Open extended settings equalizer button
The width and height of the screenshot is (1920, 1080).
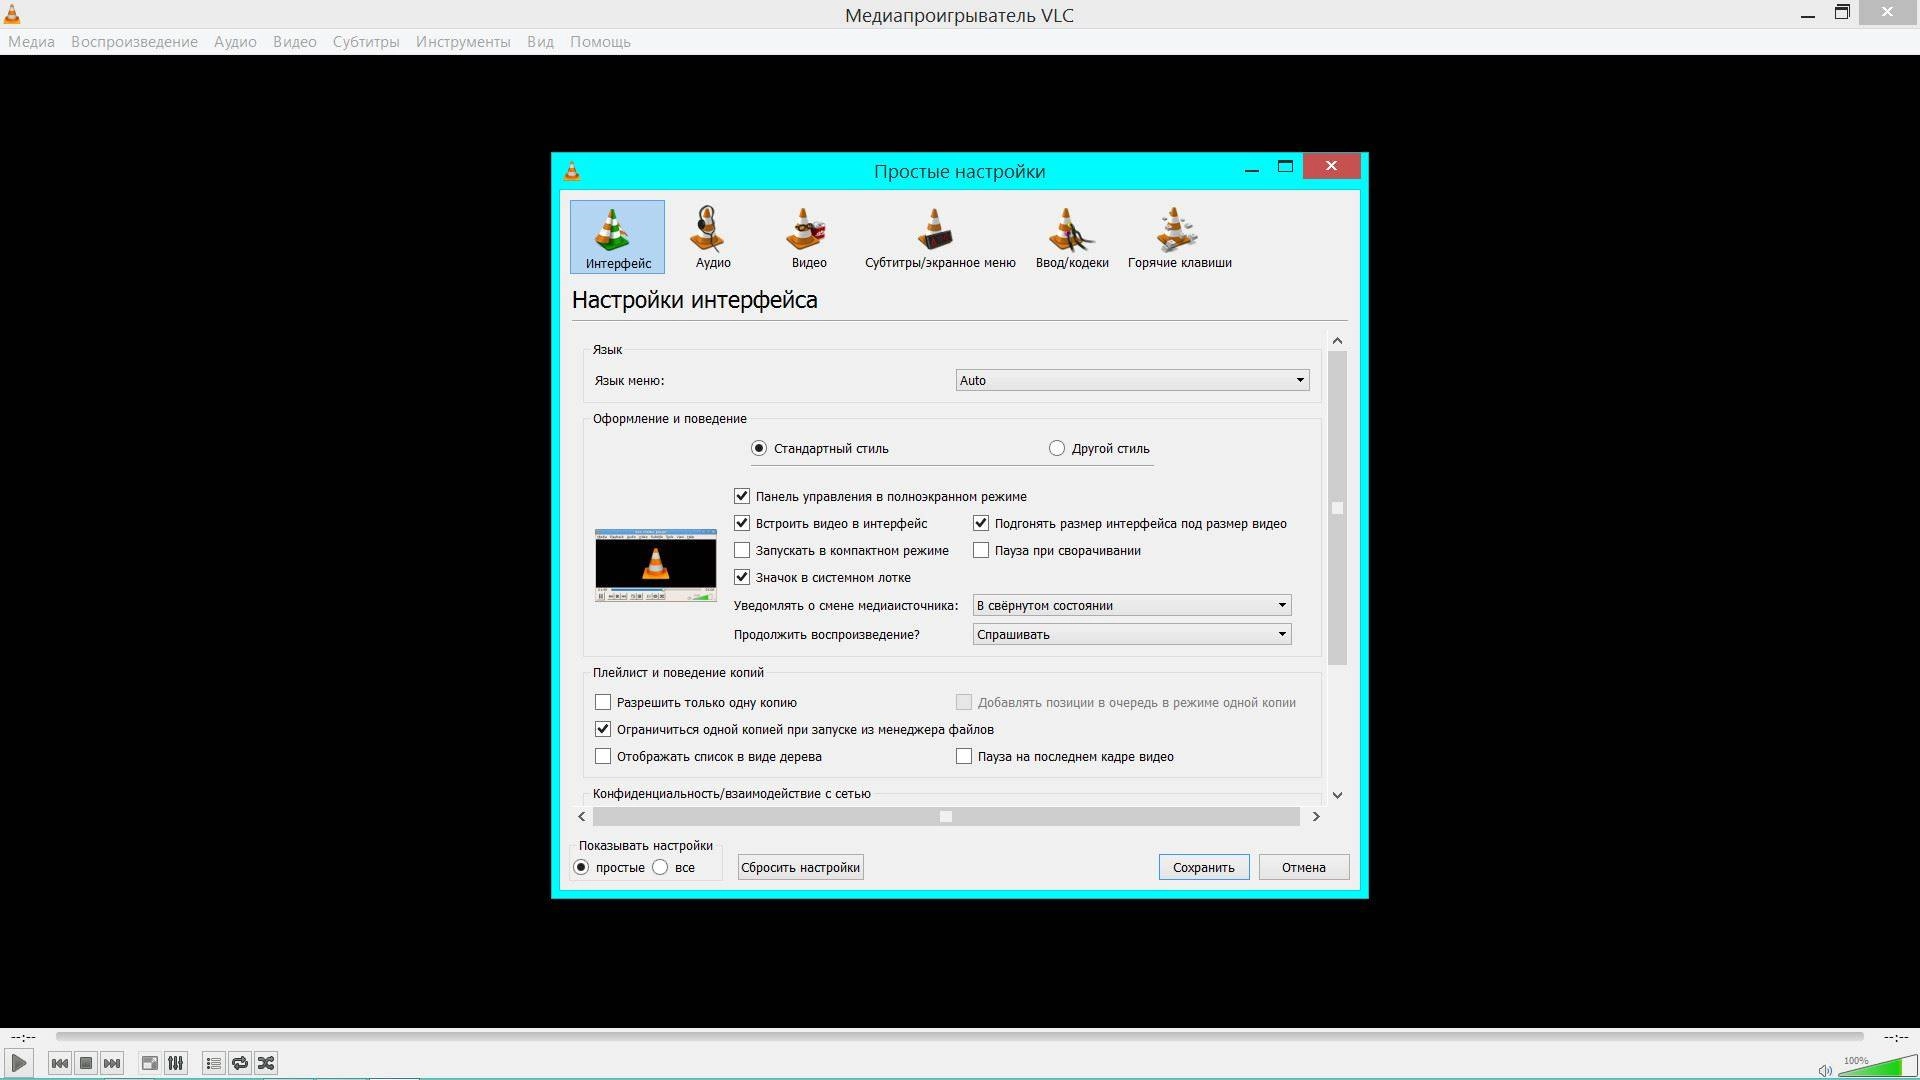point(175,1063)
